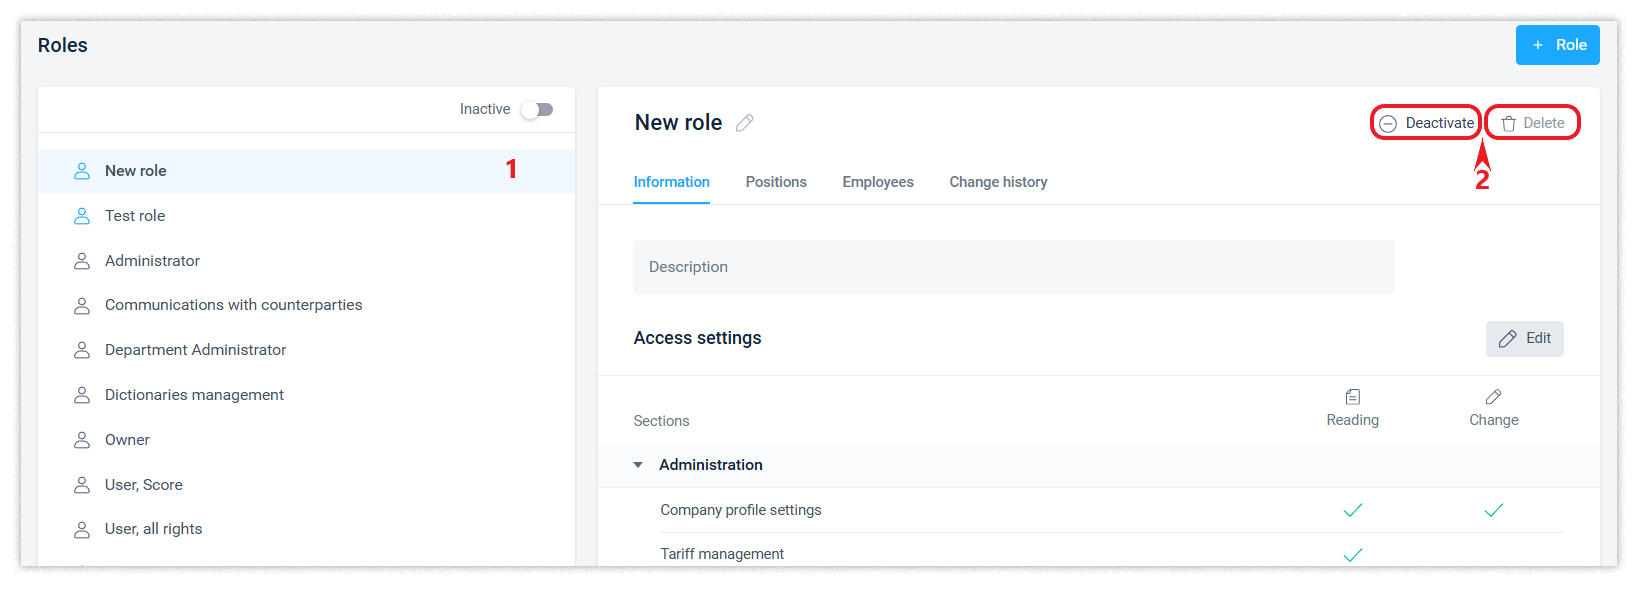Viewport: 1638px width, 590px height.
Task: Click the Edit access settings button
Action: pyautogui.click(x=1524, y=339)
